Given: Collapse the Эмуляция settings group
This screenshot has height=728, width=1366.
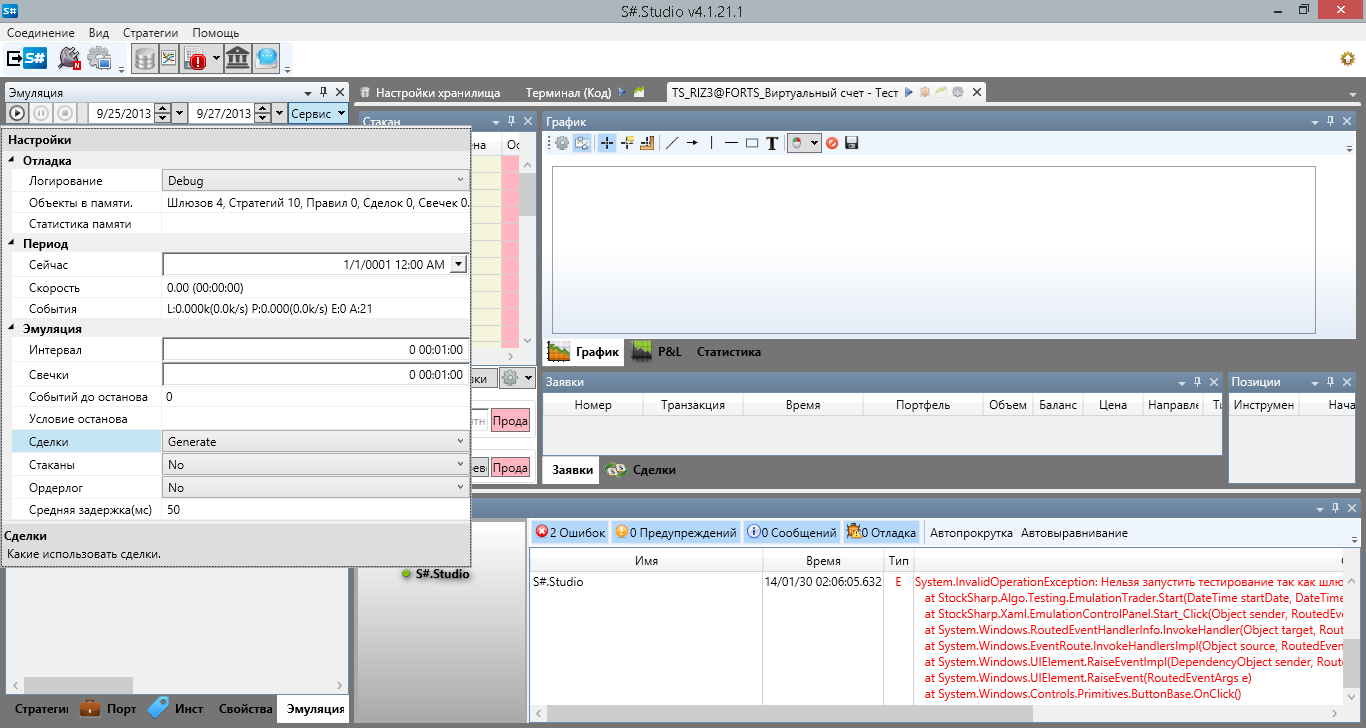Looking at the screenshot, I should click(12, 328).
